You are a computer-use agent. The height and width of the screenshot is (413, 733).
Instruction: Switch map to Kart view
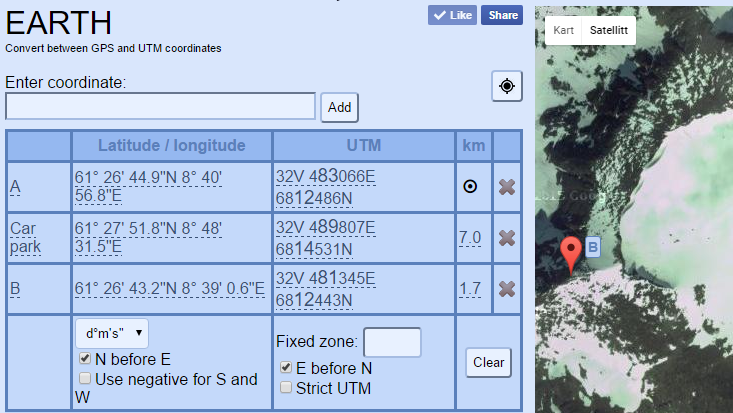[x=563, y=30]
